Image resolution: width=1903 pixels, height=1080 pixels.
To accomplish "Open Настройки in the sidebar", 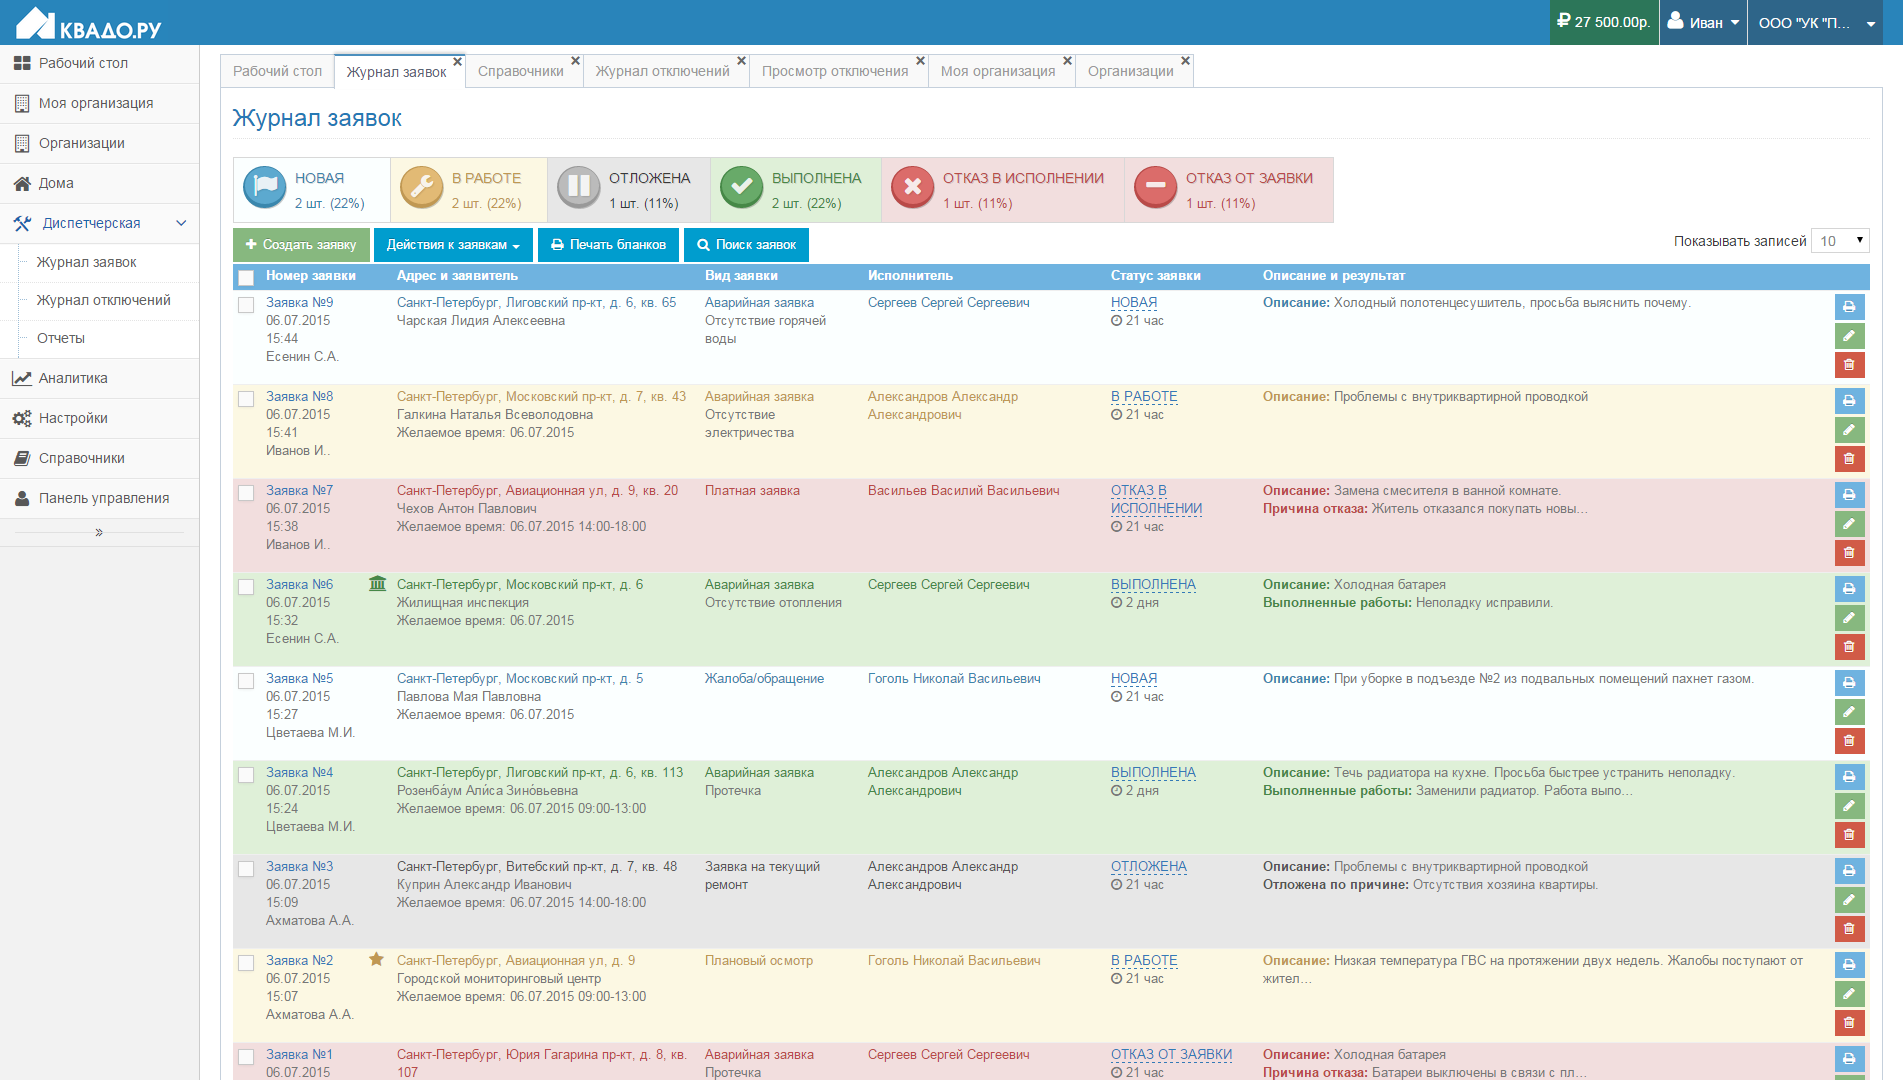I will (99, 418).
